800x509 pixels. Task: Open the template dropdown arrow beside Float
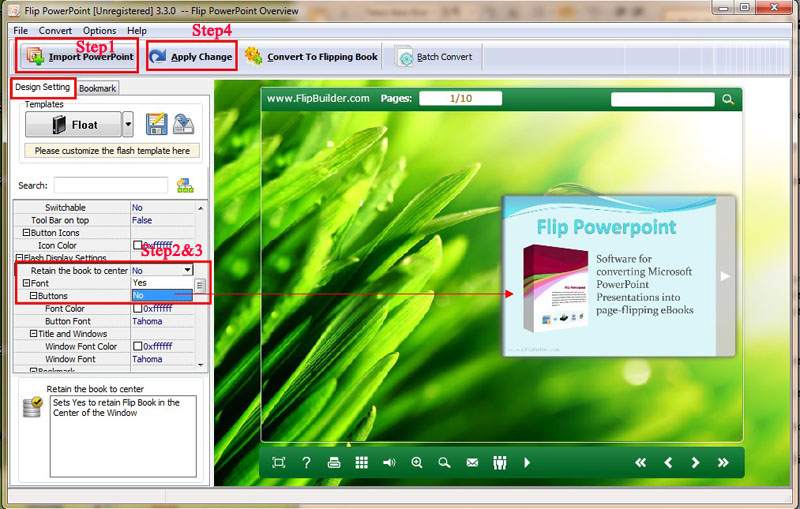(128, 124)
